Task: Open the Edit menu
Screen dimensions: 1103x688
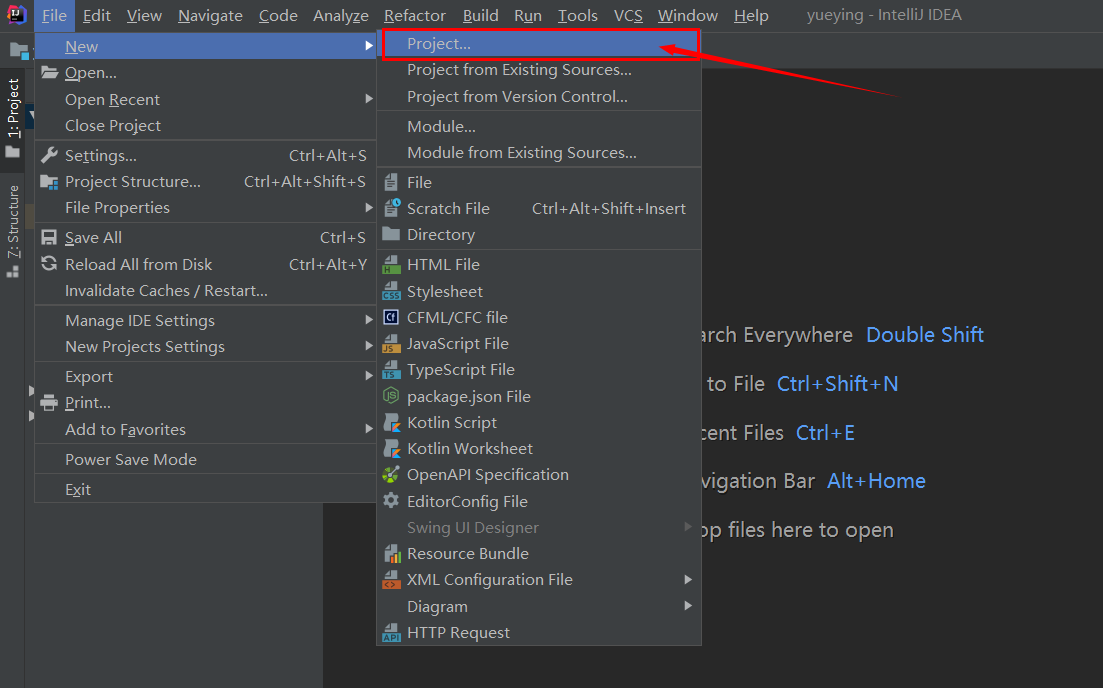Action: (96, 15)
